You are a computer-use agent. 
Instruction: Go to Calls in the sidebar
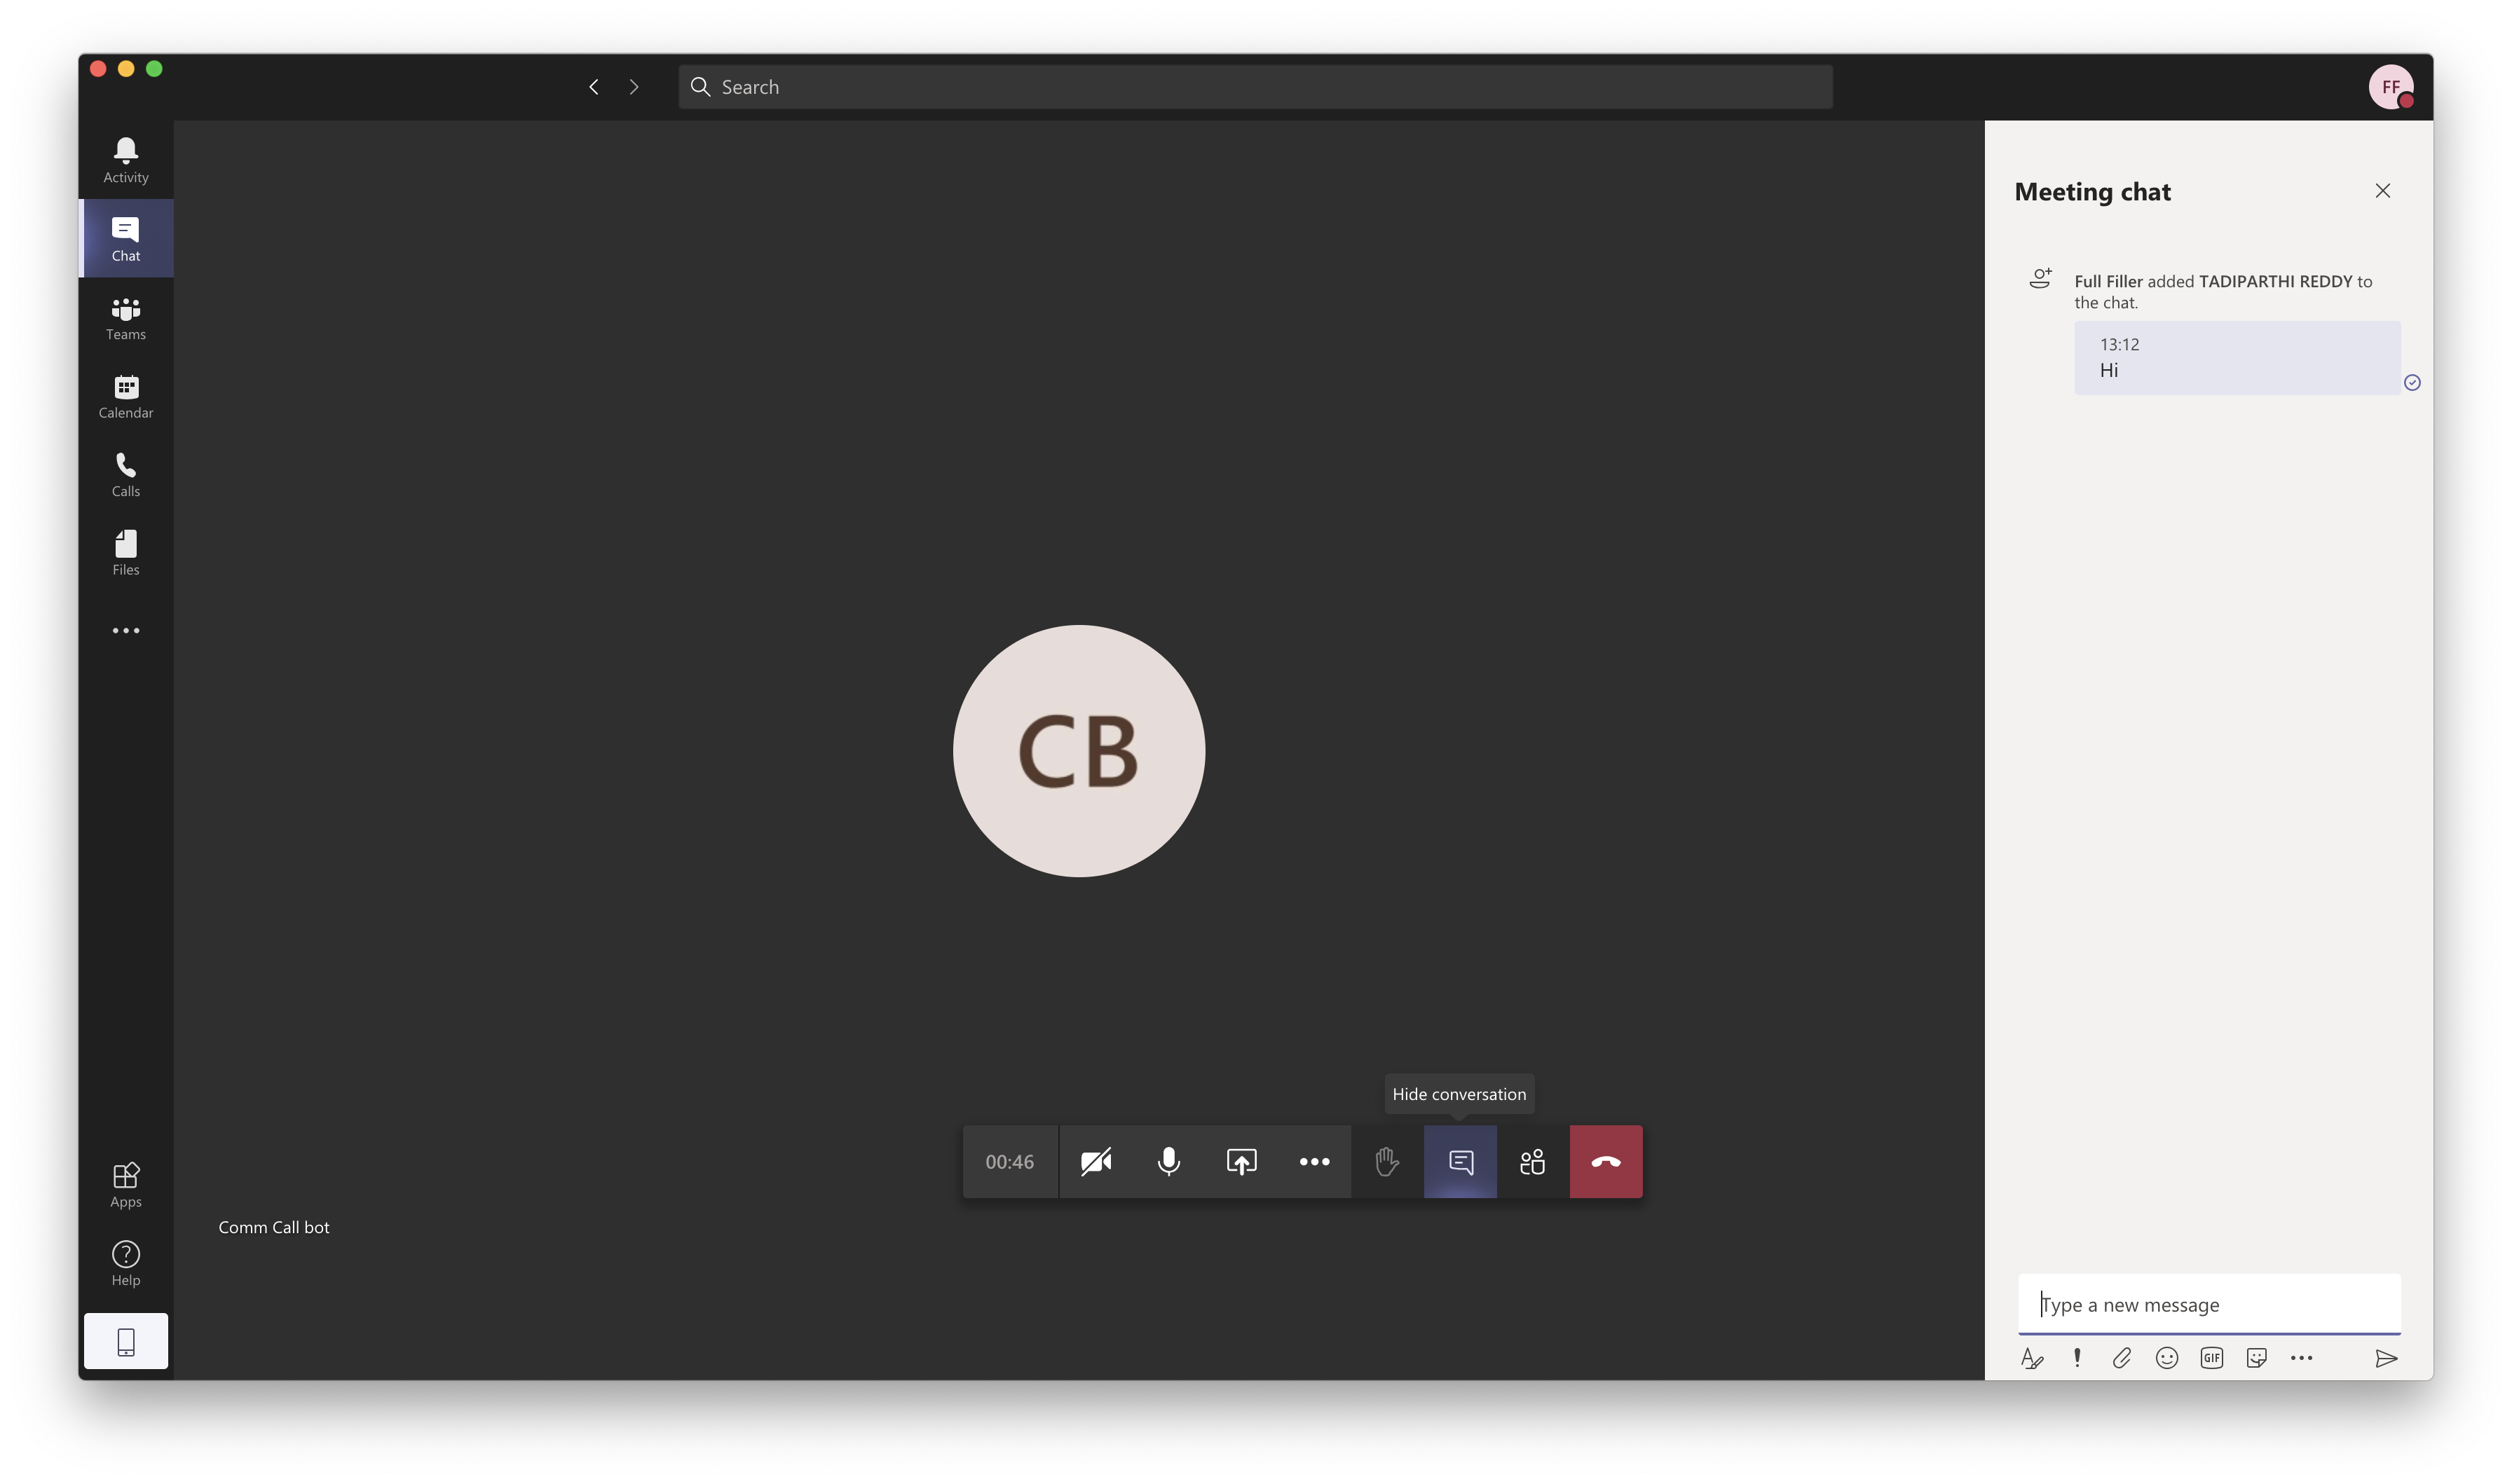tap(126, 475)
